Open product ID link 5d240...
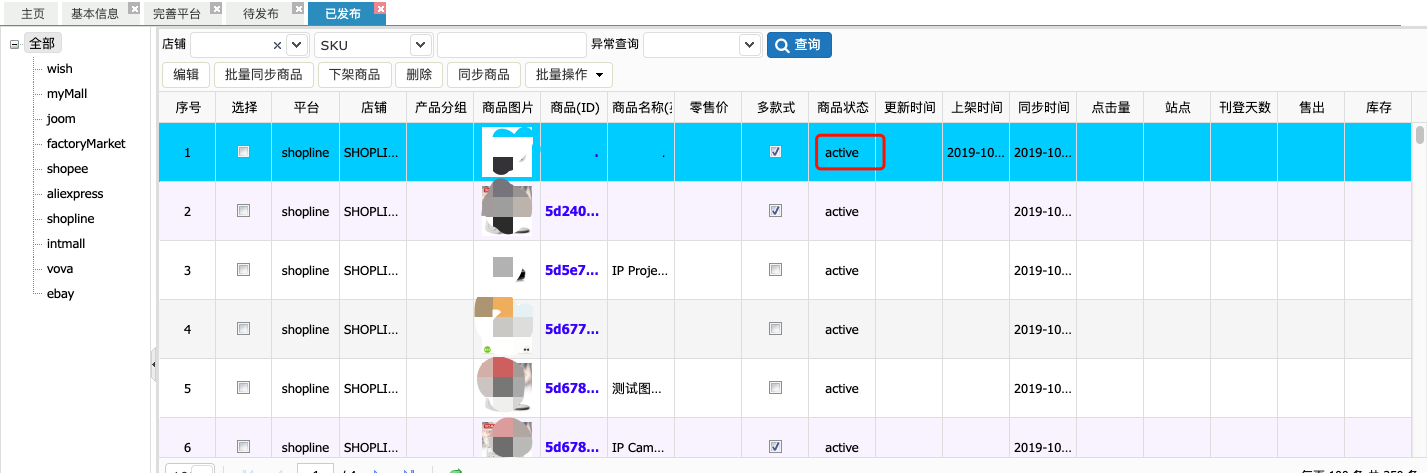 (x=572, y=212)
